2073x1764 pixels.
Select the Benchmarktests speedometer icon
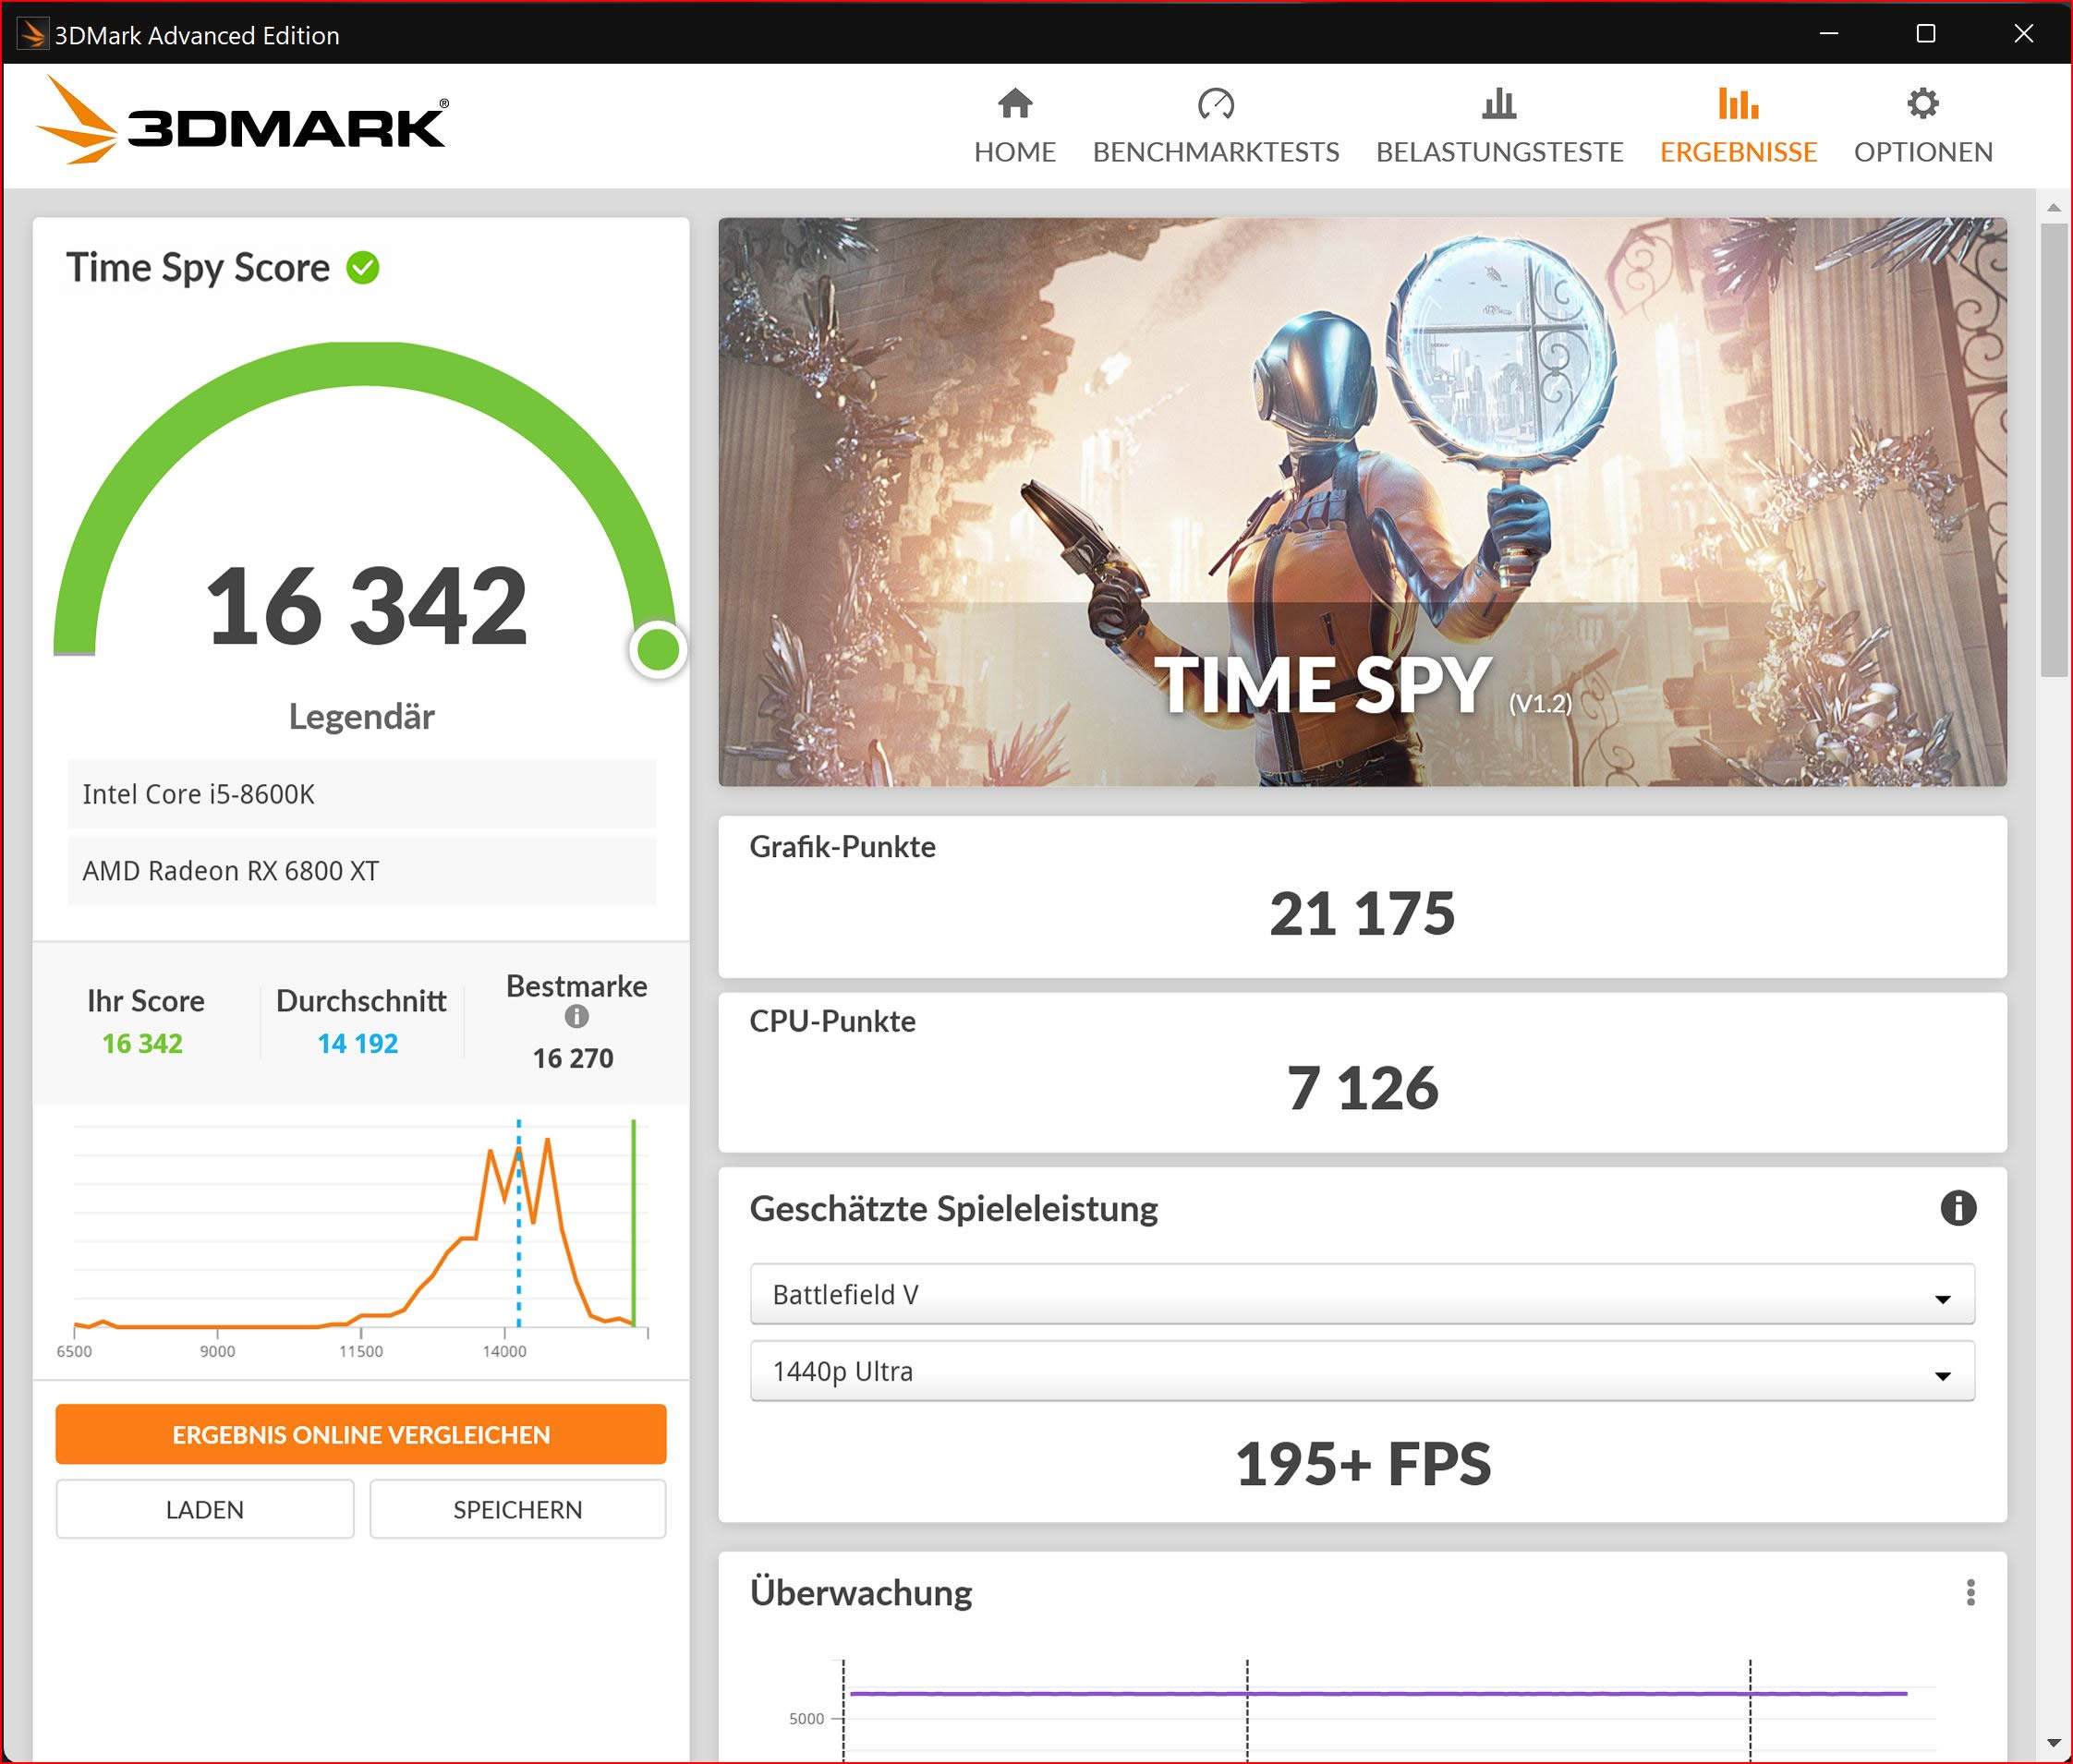click(x=1216, y=103)
